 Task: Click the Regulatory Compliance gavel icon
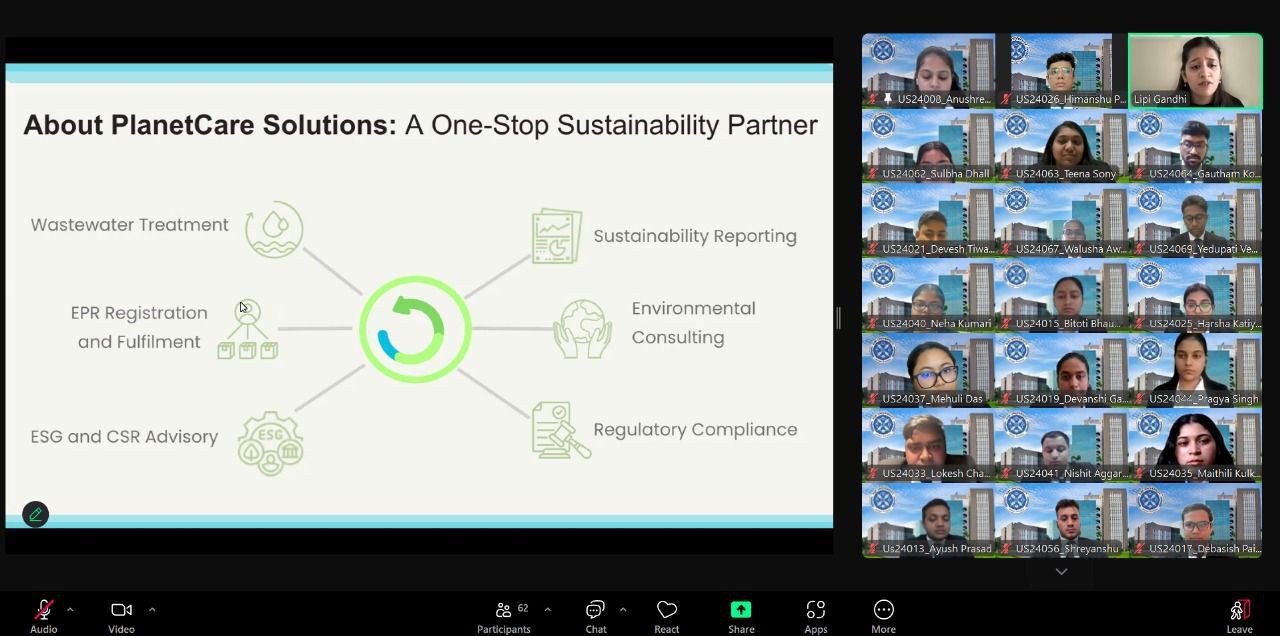[561, 430]
